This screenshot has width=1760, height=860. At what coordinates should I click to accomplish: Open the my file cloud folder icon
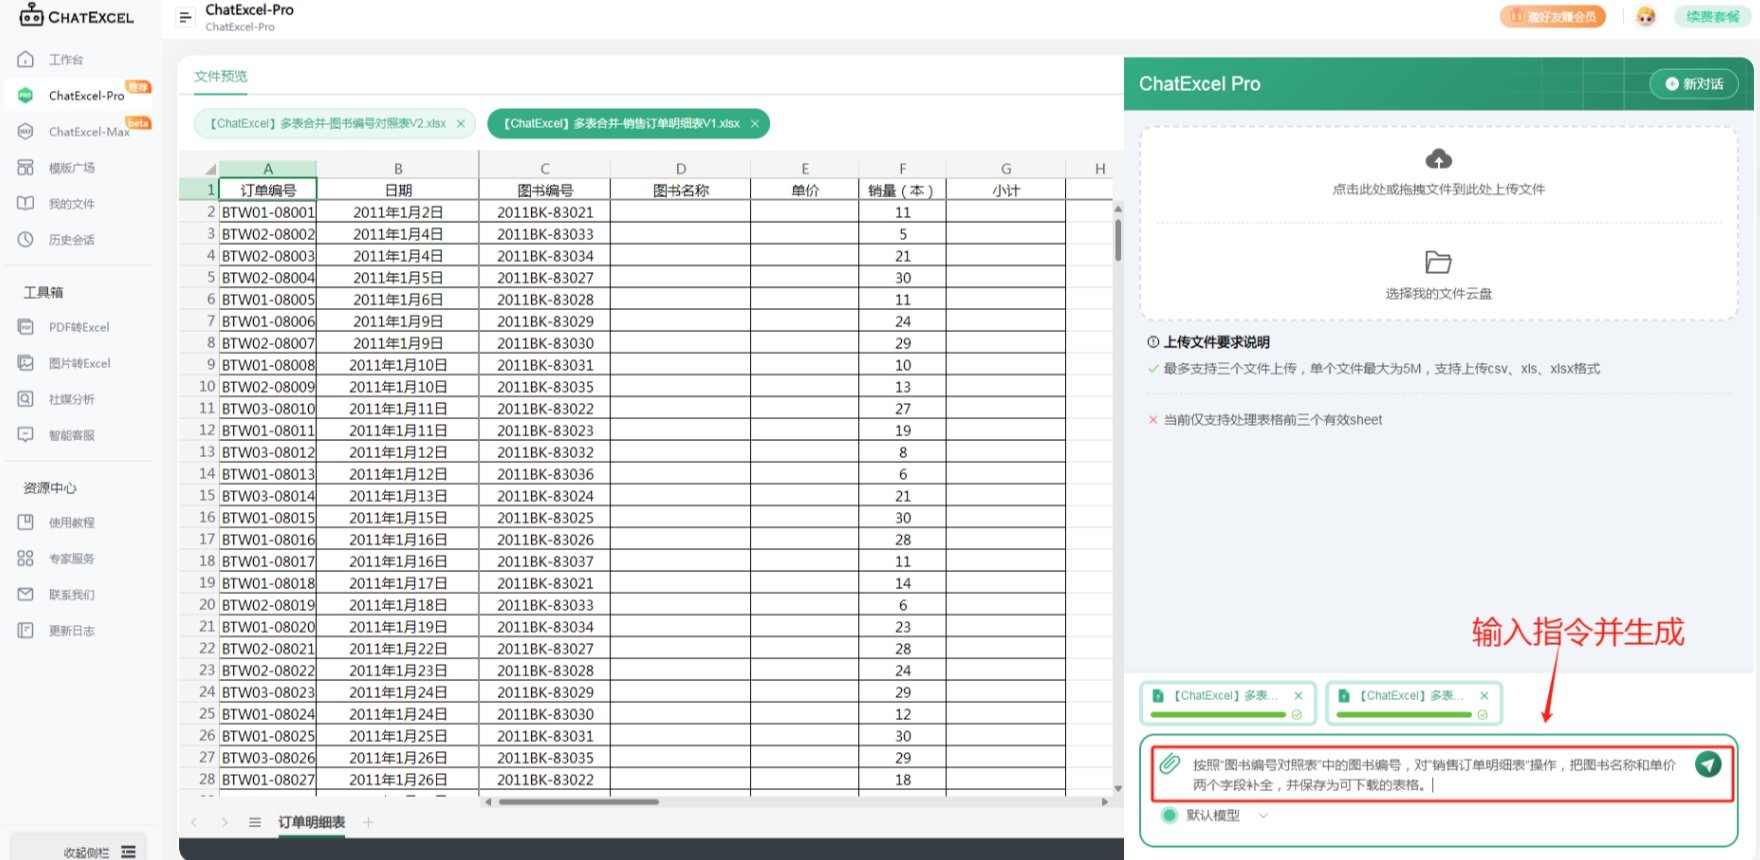[1438, 262]
